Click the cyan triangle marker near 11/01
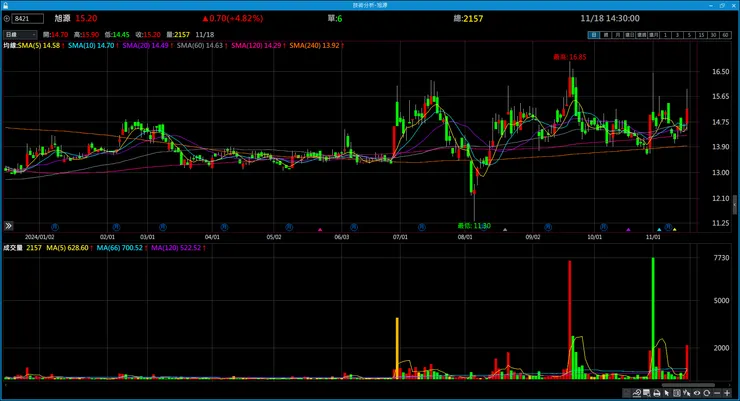Image resolution: width=740 pixels, height=401 pixels. pyautogui.click(x=659, y=230)
